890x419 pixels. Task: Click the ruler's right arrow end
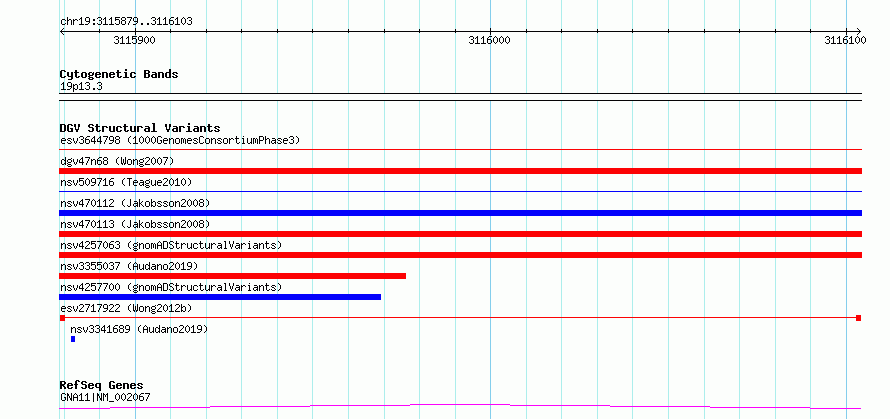pos(858,31)
